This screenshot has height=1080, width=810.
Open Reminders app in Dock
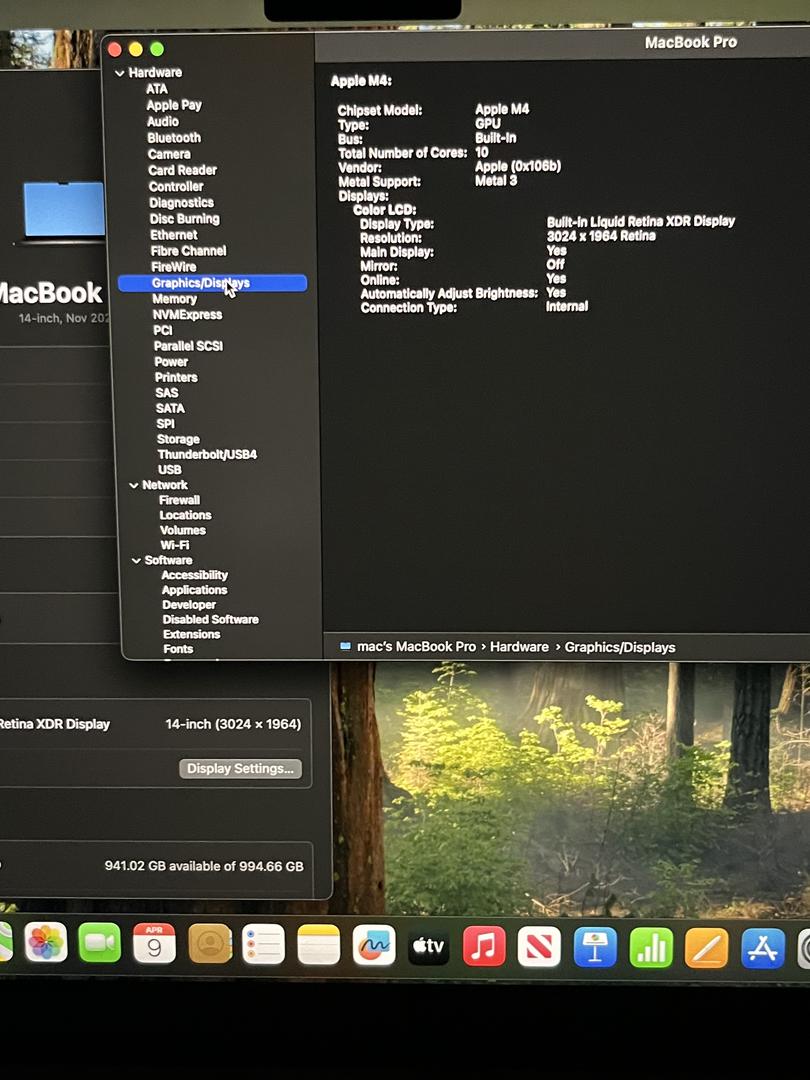coord(264,945)
